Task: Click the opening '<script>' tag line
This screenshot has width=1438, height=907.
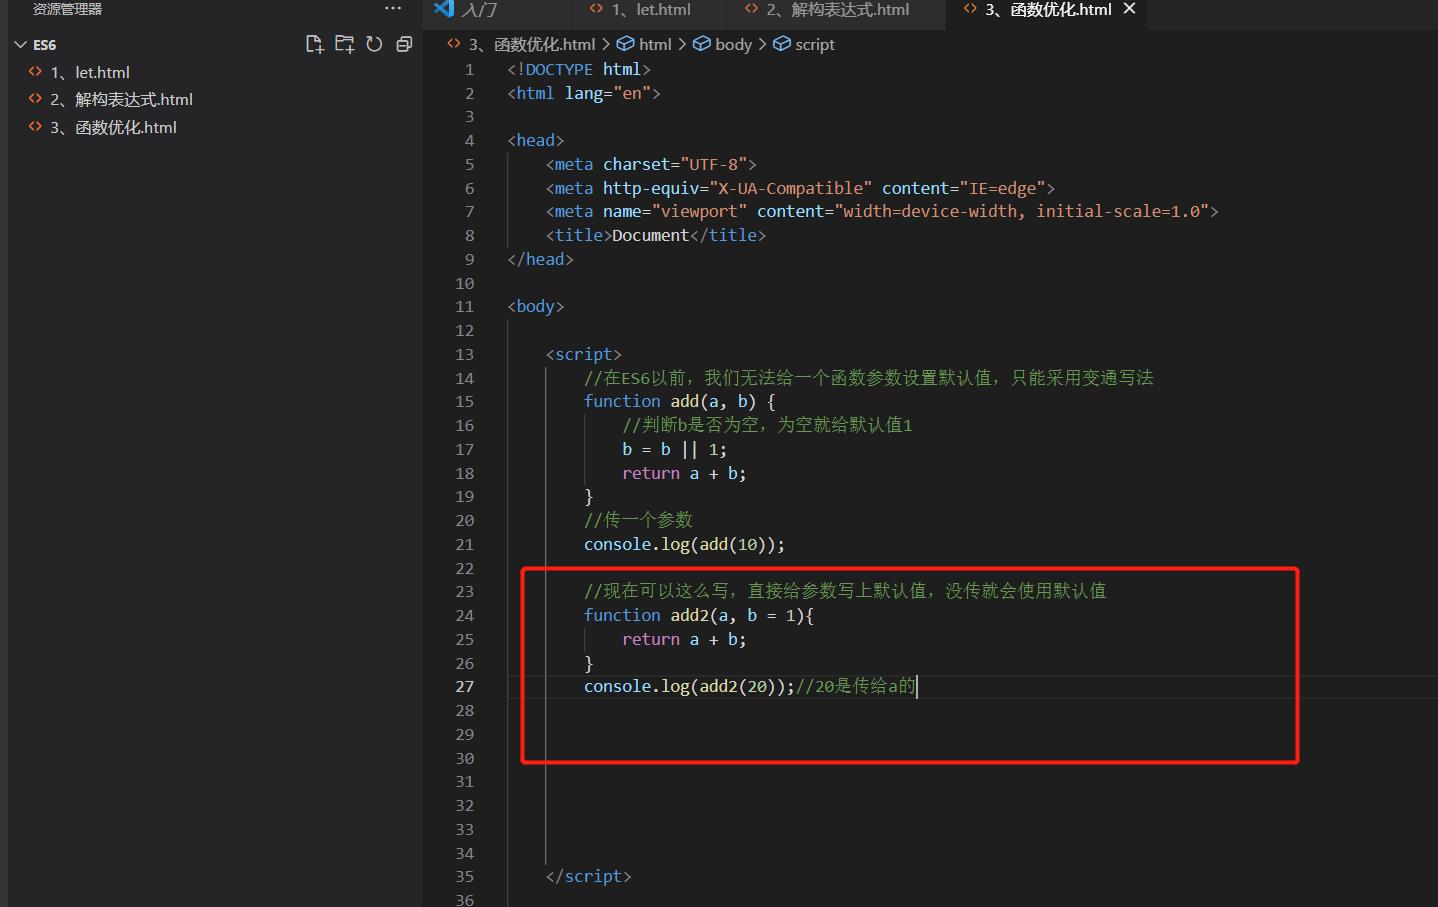Action: [584, 354]
